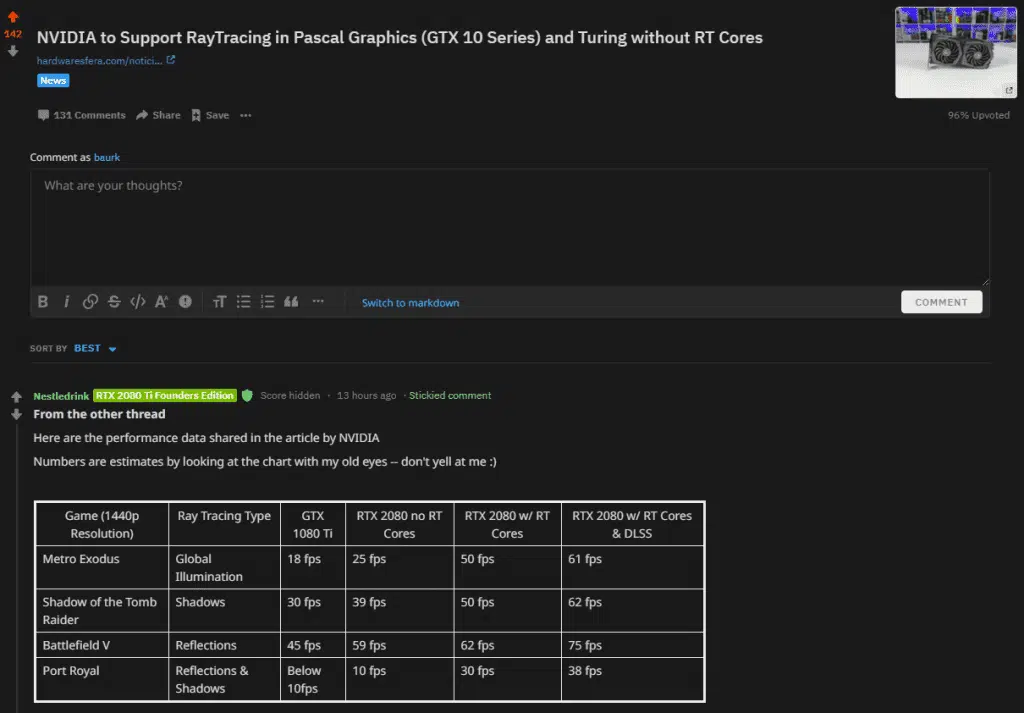The width and height of the screenshot is (1024, 713).
Task: Select the 'Global Illumination' cell
Action: [225, 567]
